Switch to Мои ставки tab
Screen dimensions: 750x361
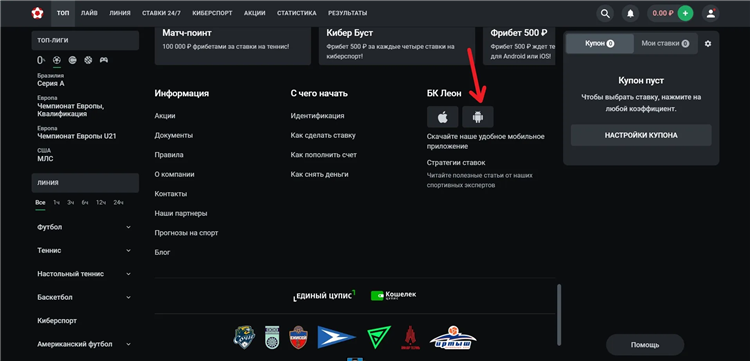pyautogui.click(x=665, y=44)
